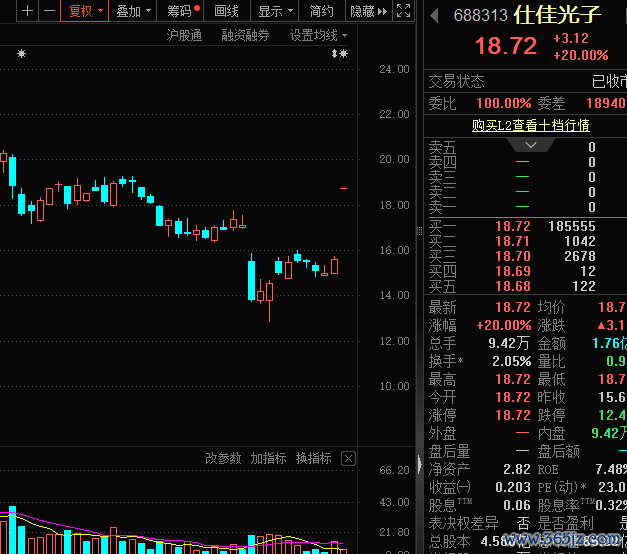627x554 pixels.
Task: Click the last red candlestick on chart
Action: coord(334,265)
